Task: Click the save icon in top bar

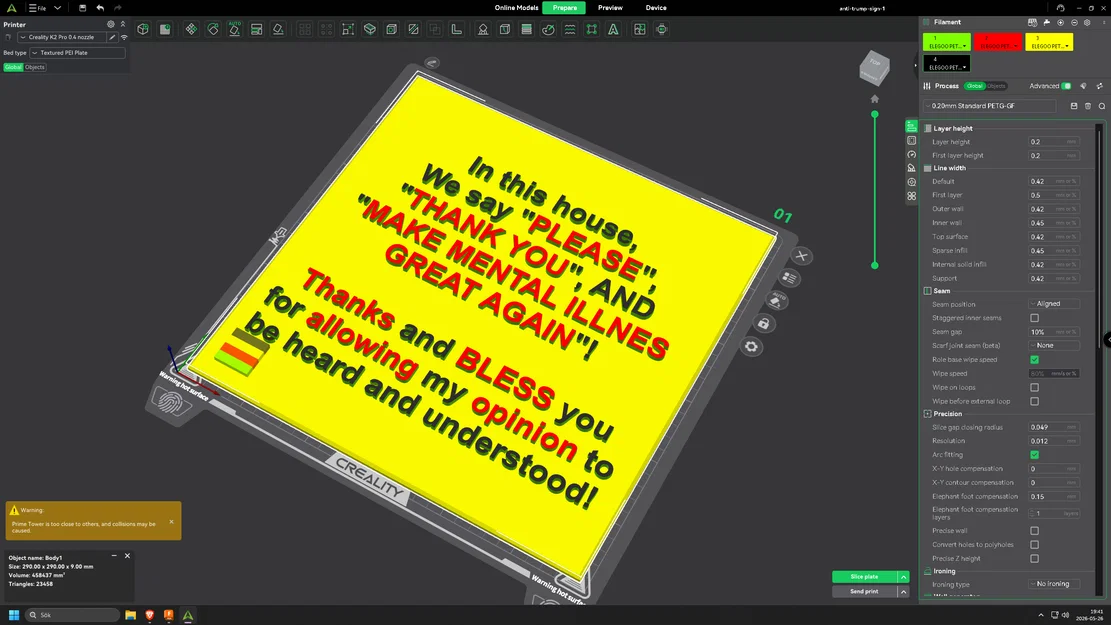Action: tap(82, 8)
